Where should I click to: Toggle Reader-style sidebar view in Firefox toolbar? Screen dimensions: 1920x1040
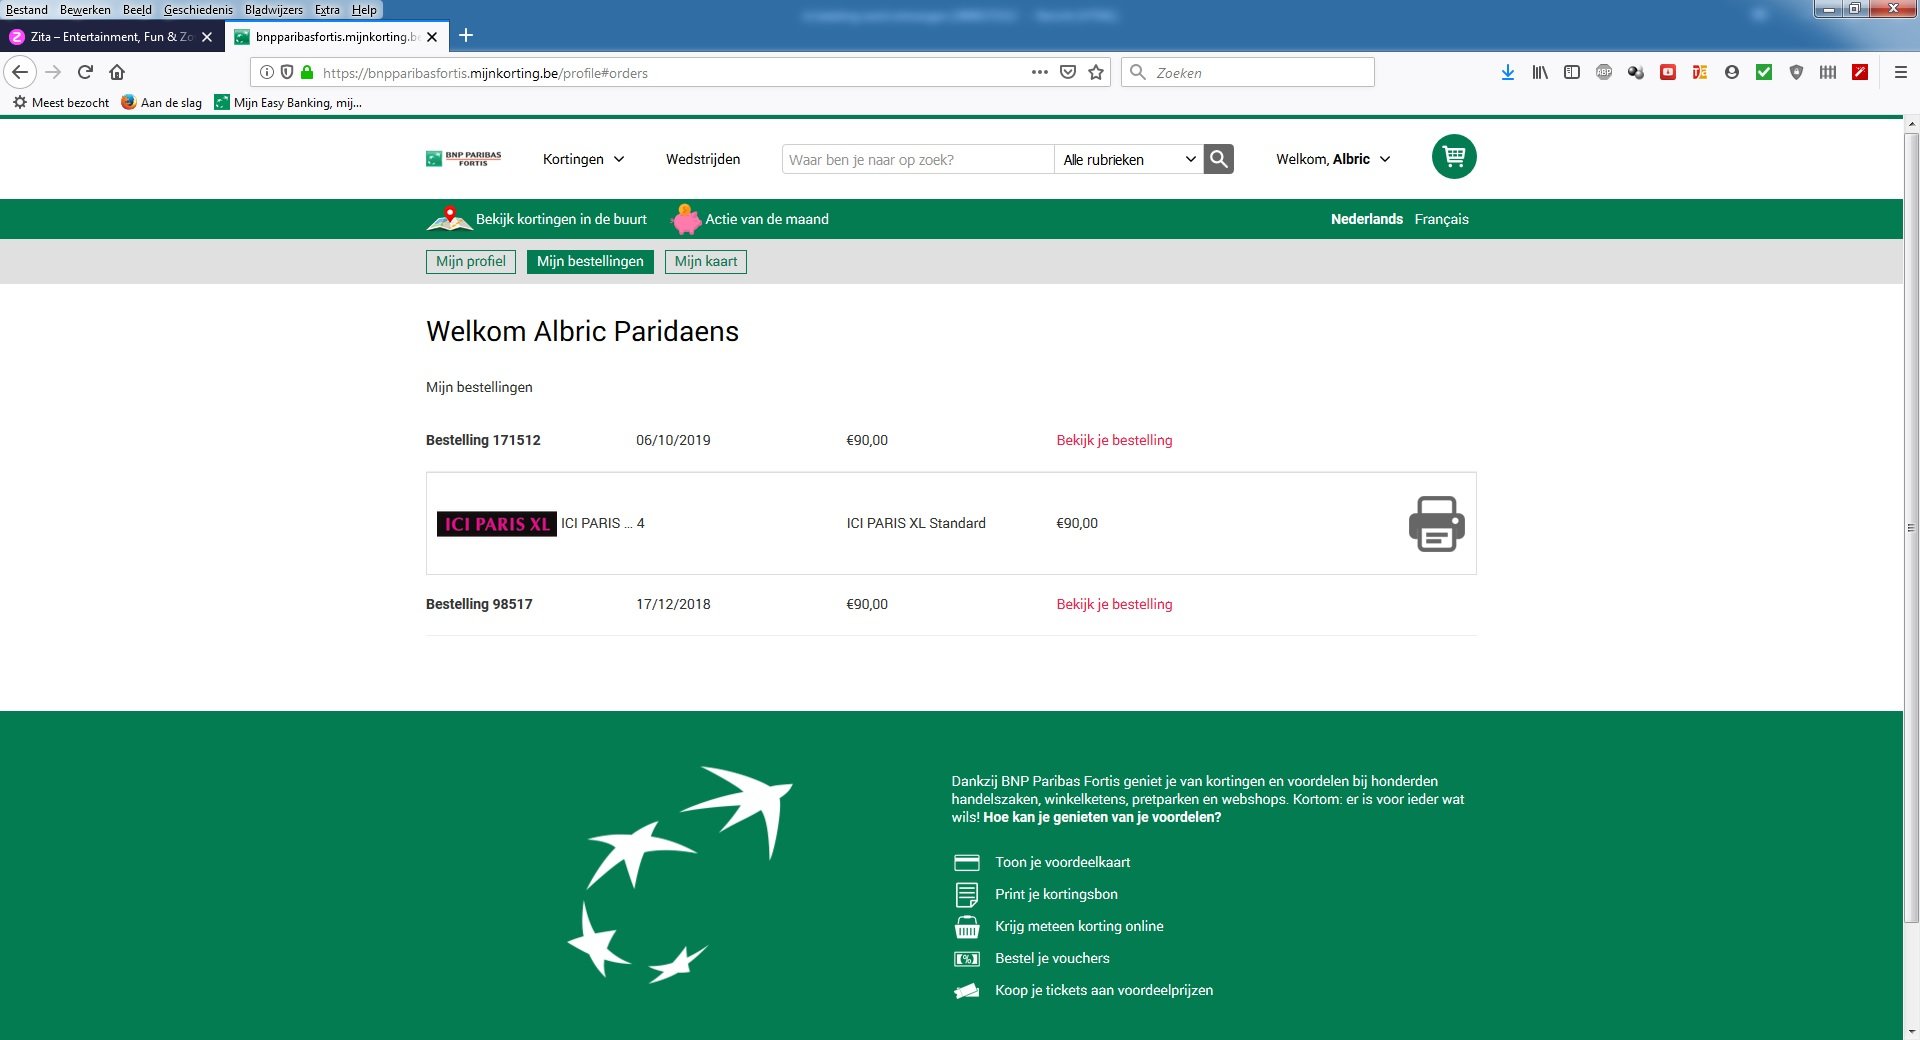[1572, 72]
